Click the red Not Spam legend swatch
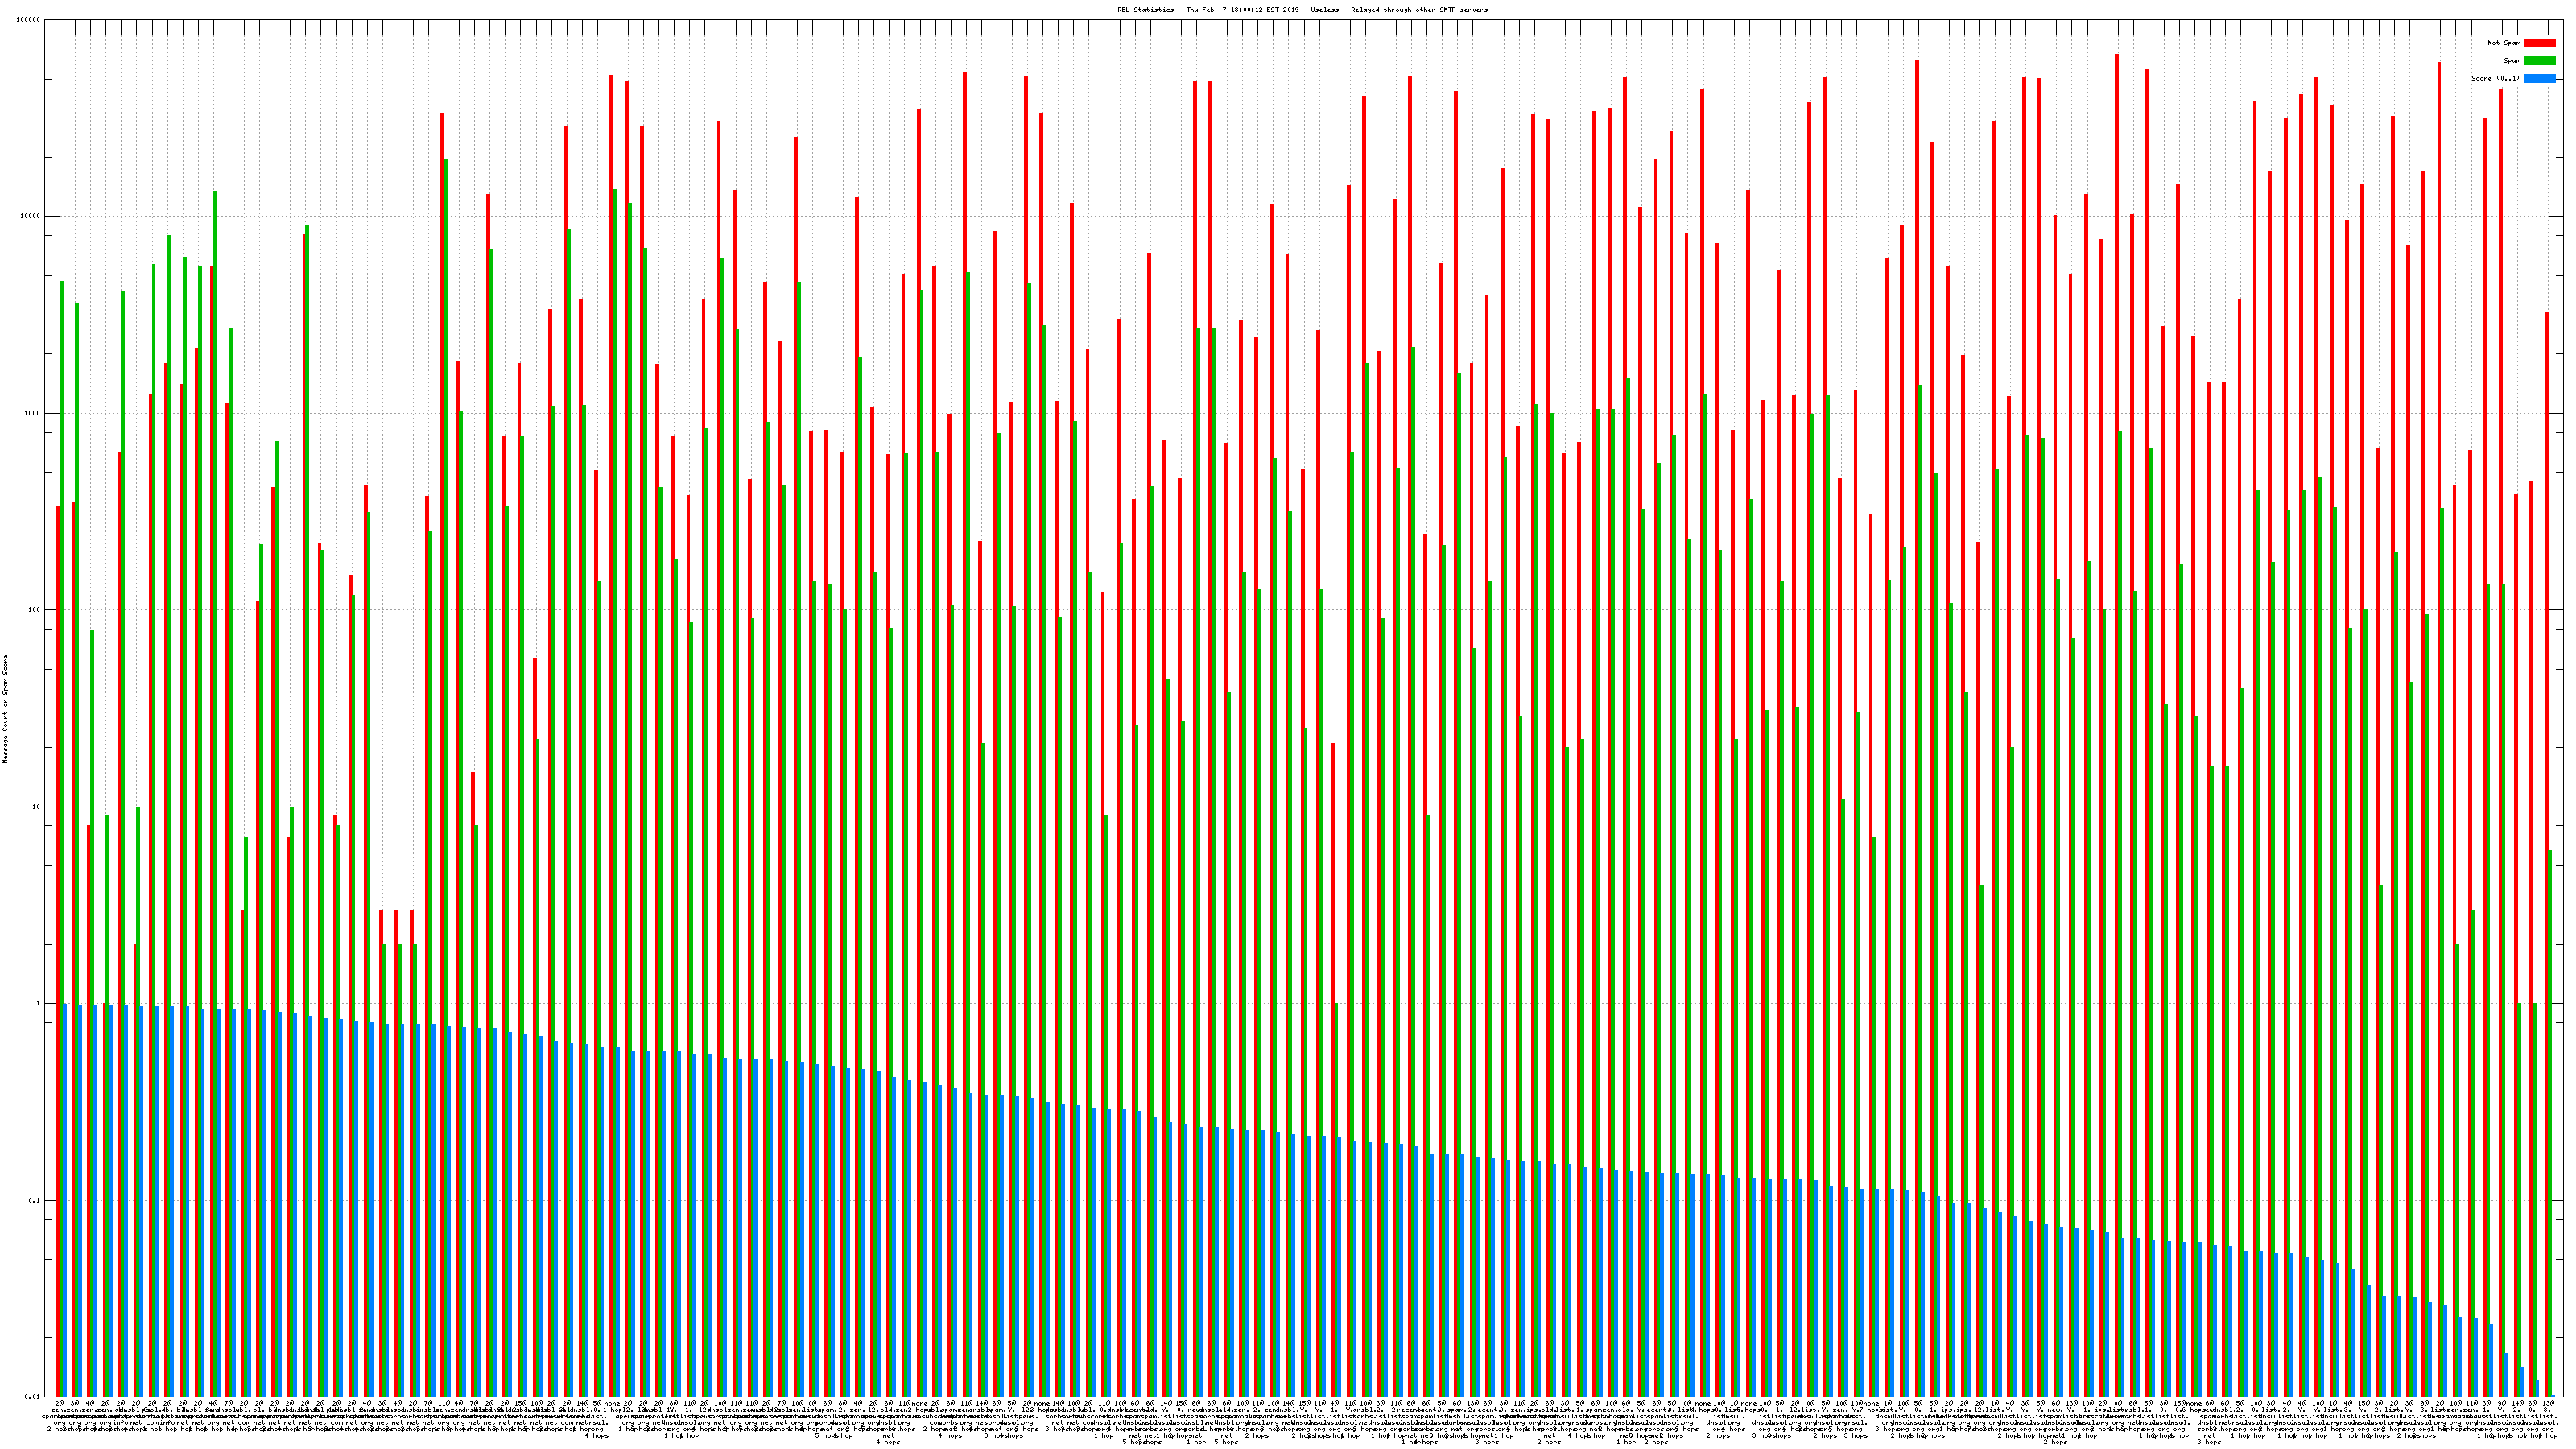This screenshot has height=1449, width=2576. click(x=2539, y=43)
